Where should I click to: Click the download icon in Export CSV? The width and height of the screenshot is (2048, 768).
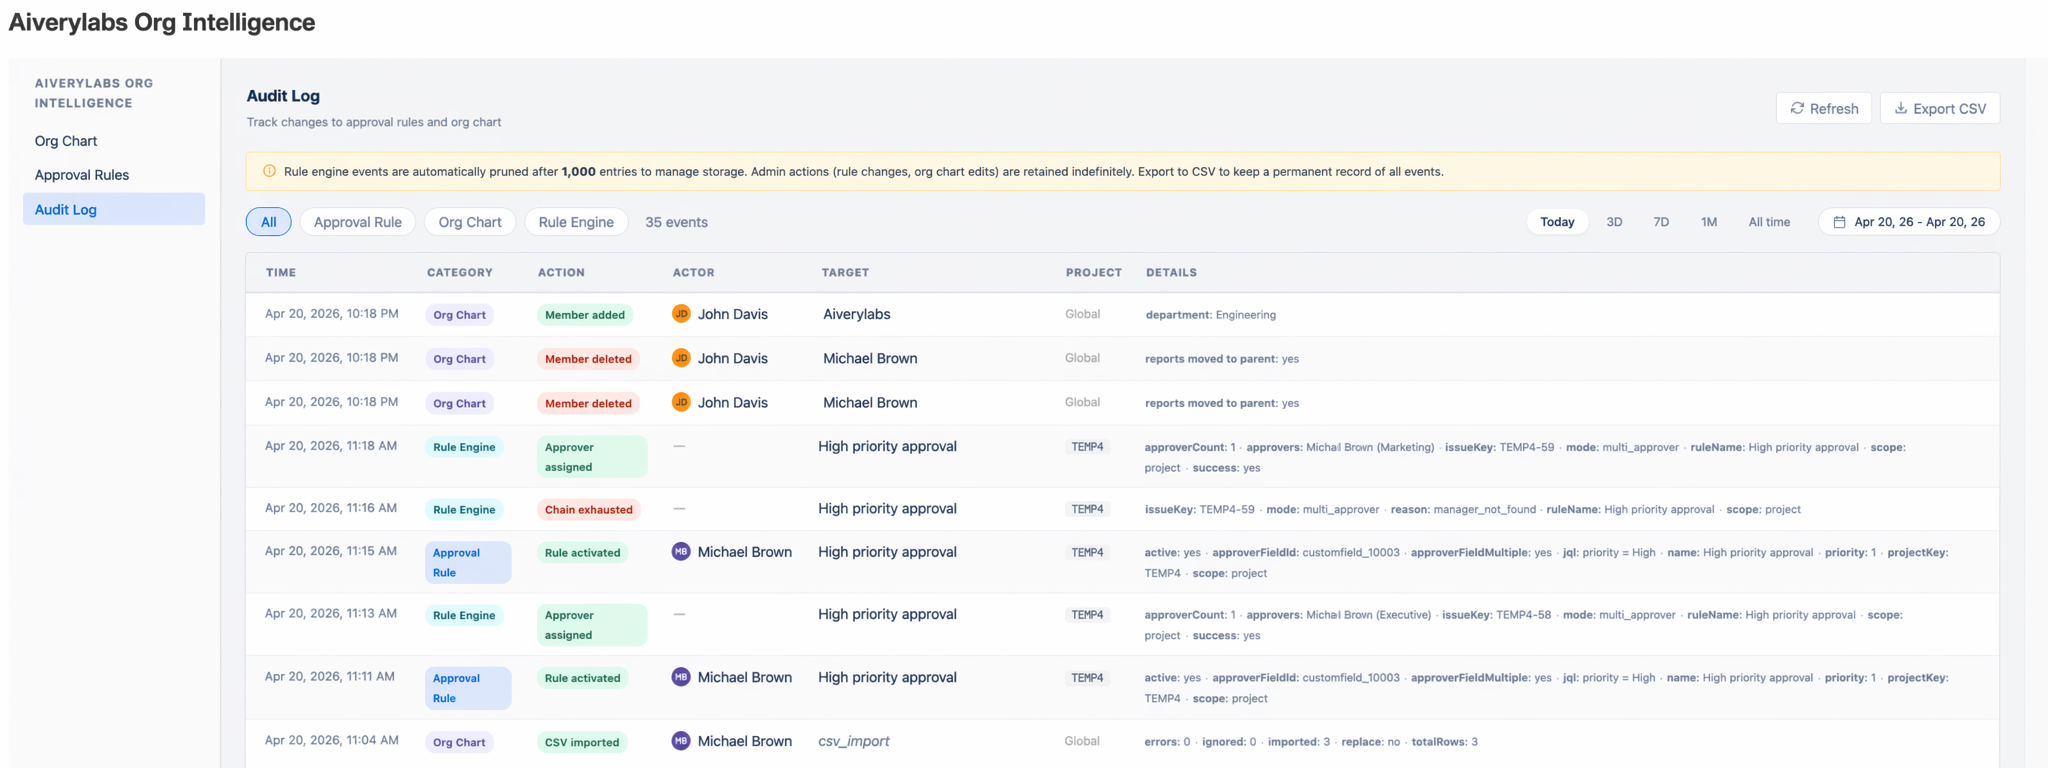click(1901, 108)
